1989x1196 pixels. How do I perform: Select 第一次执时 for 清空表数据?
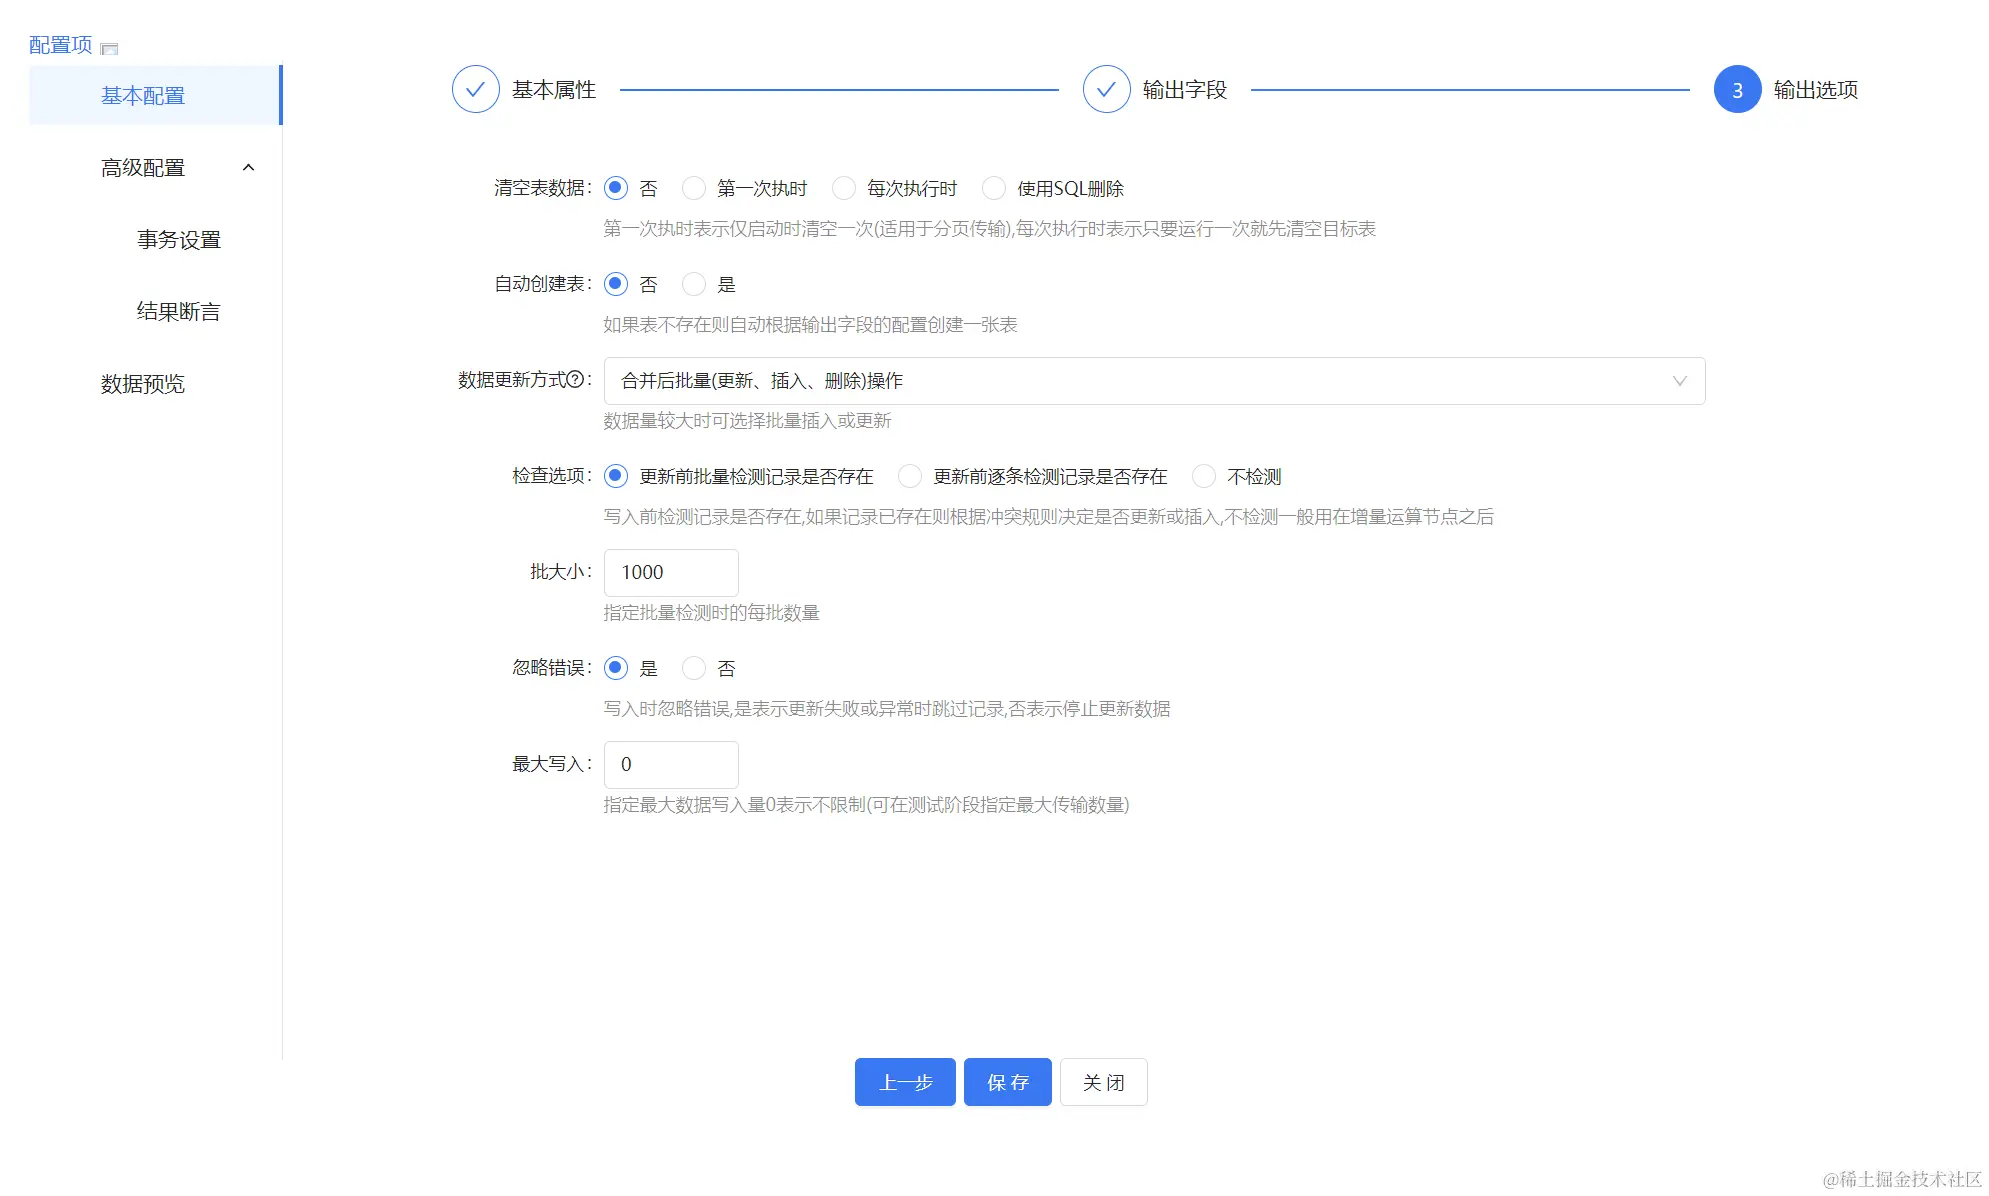[694, 188]
